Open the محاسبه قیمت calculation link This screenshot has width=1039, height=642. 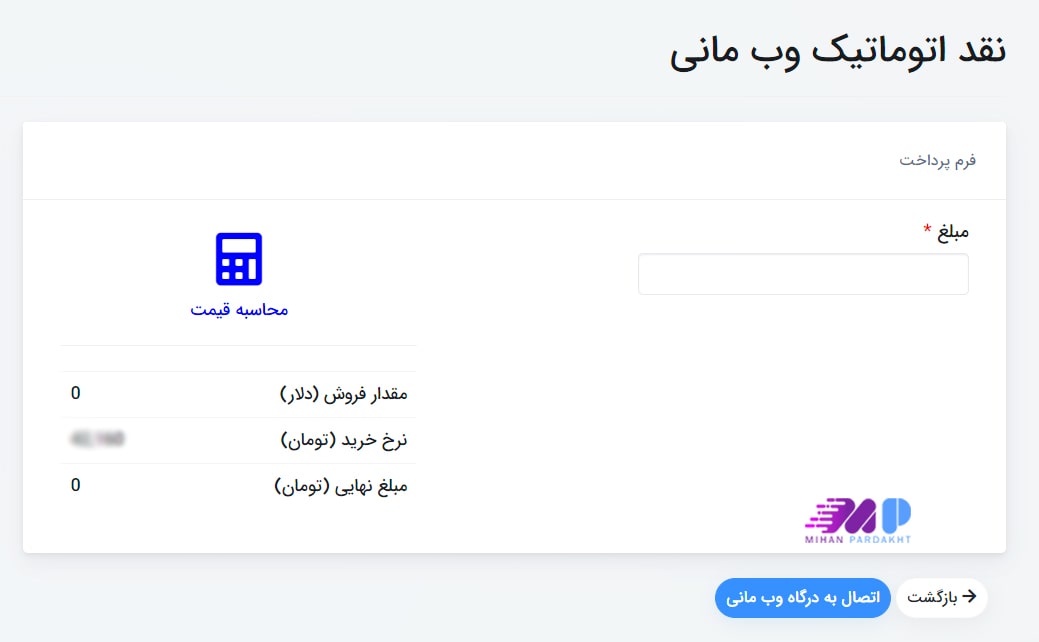point(237,309)
